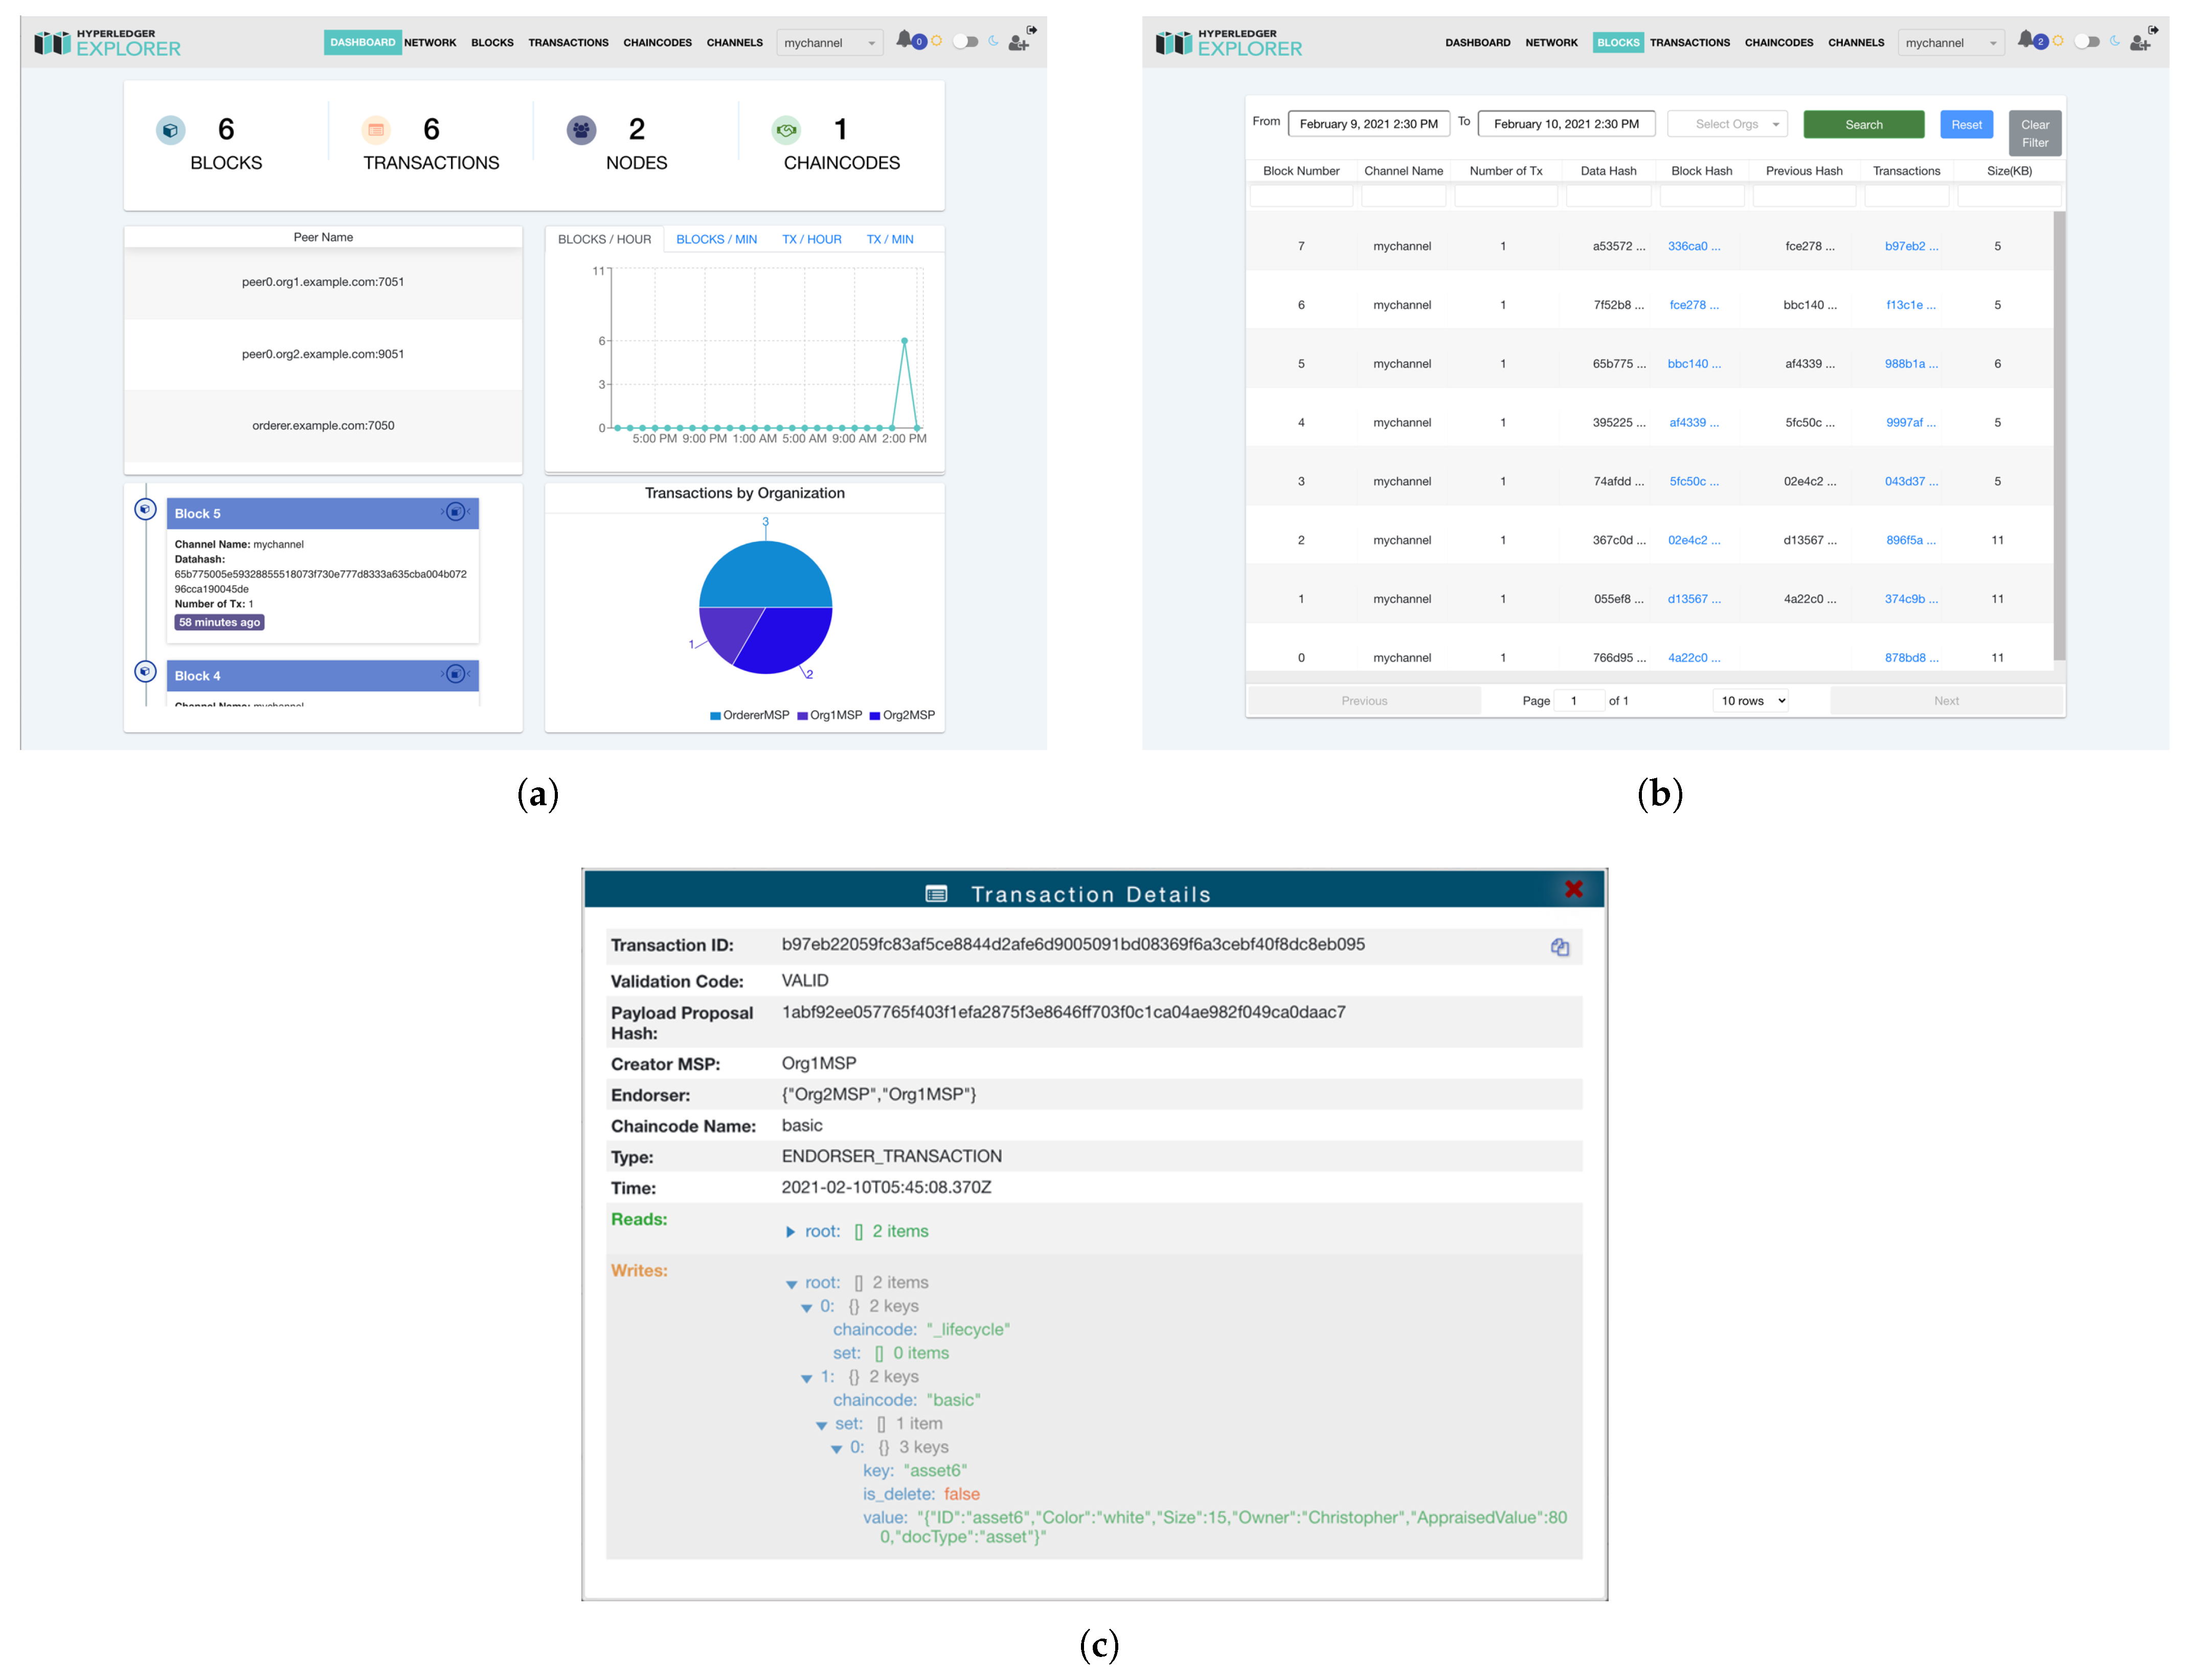Screen dimensions: 2188x1680
Task: Click the purple Nodes stat icon
Action: 581,130
